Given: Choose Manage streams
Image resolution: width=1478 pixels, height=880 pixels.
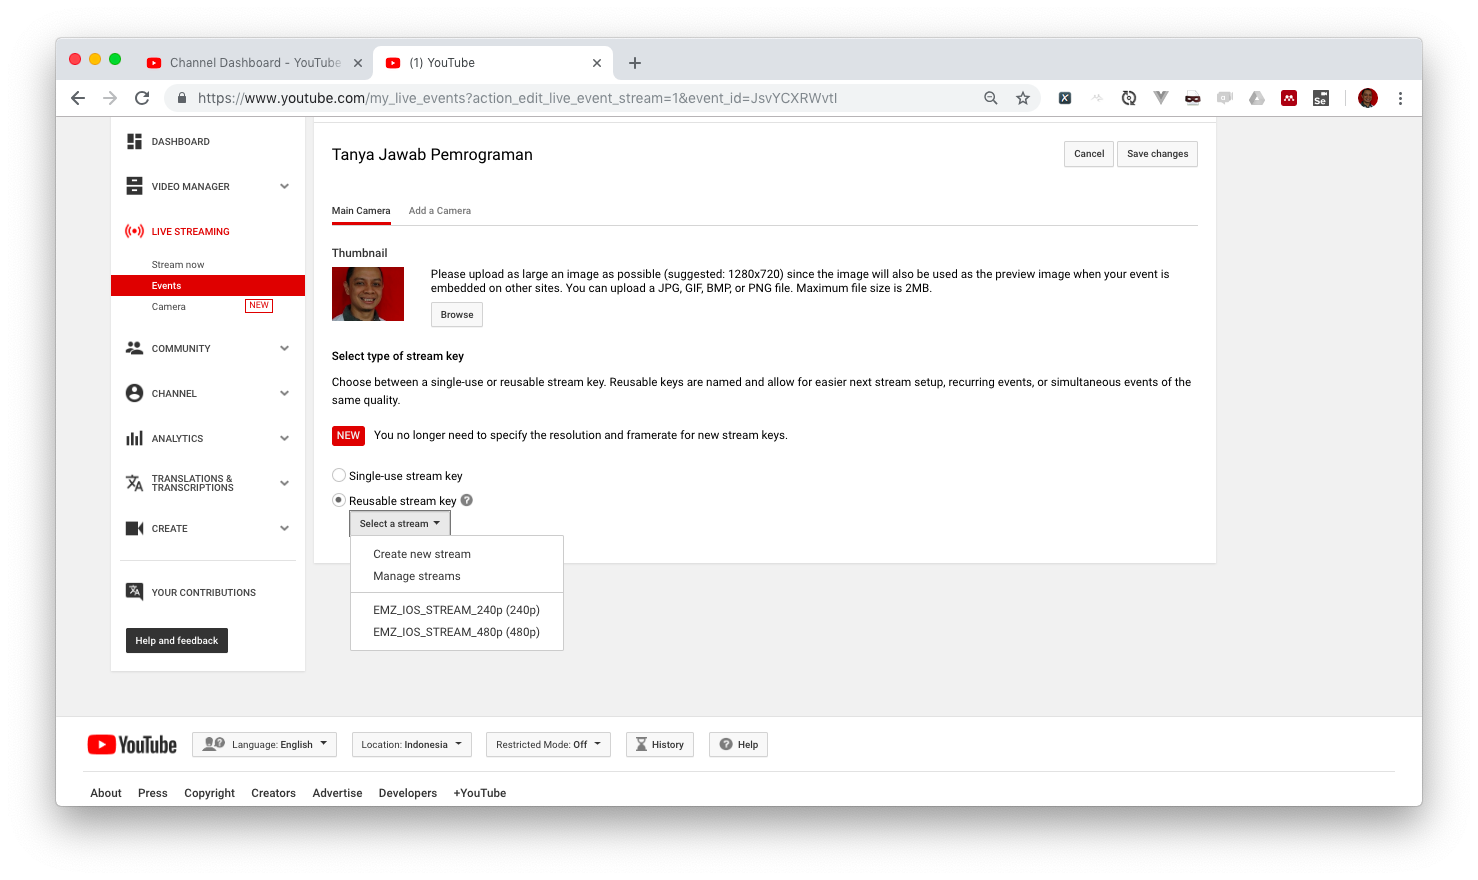Looking at the screenshot, I should 457,576.
